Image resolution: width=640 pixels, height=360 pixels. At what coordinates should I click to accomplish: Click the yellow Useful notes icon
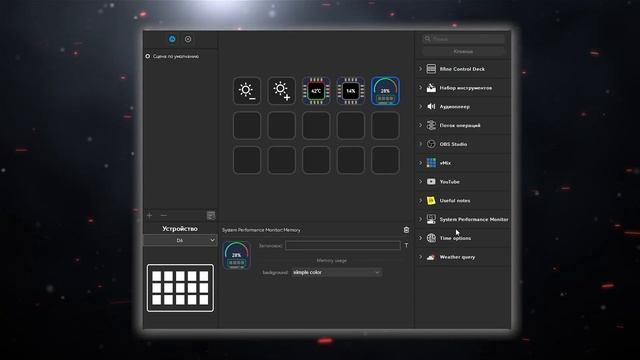pyautogui.click(x=431, y=200)
